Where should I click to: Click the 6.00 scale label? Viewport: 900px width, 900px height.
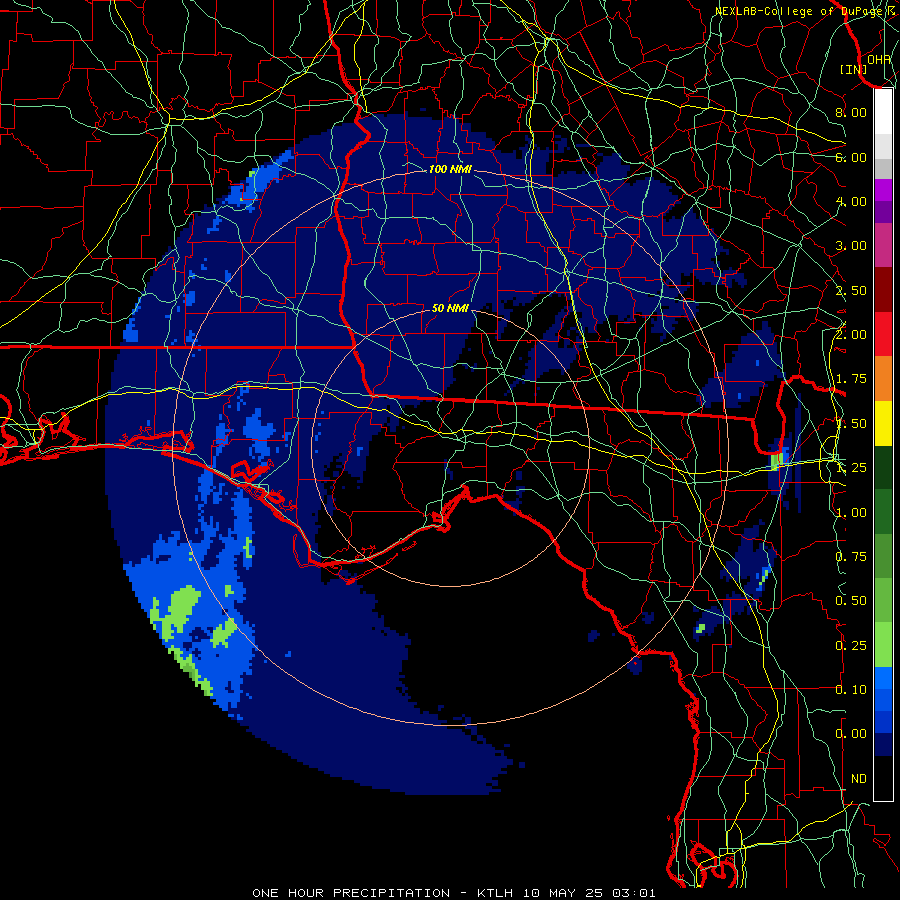pos(851,157)
